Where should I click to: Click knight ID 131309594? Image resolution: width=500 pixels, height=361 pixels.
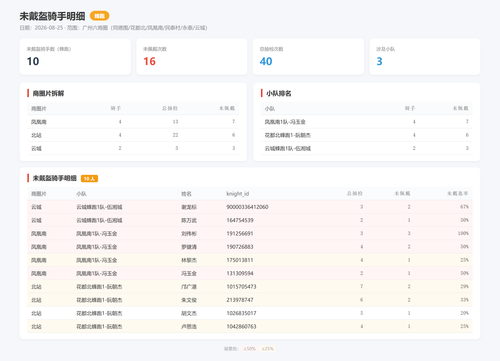pyautogui.click(x=240, y=273)
